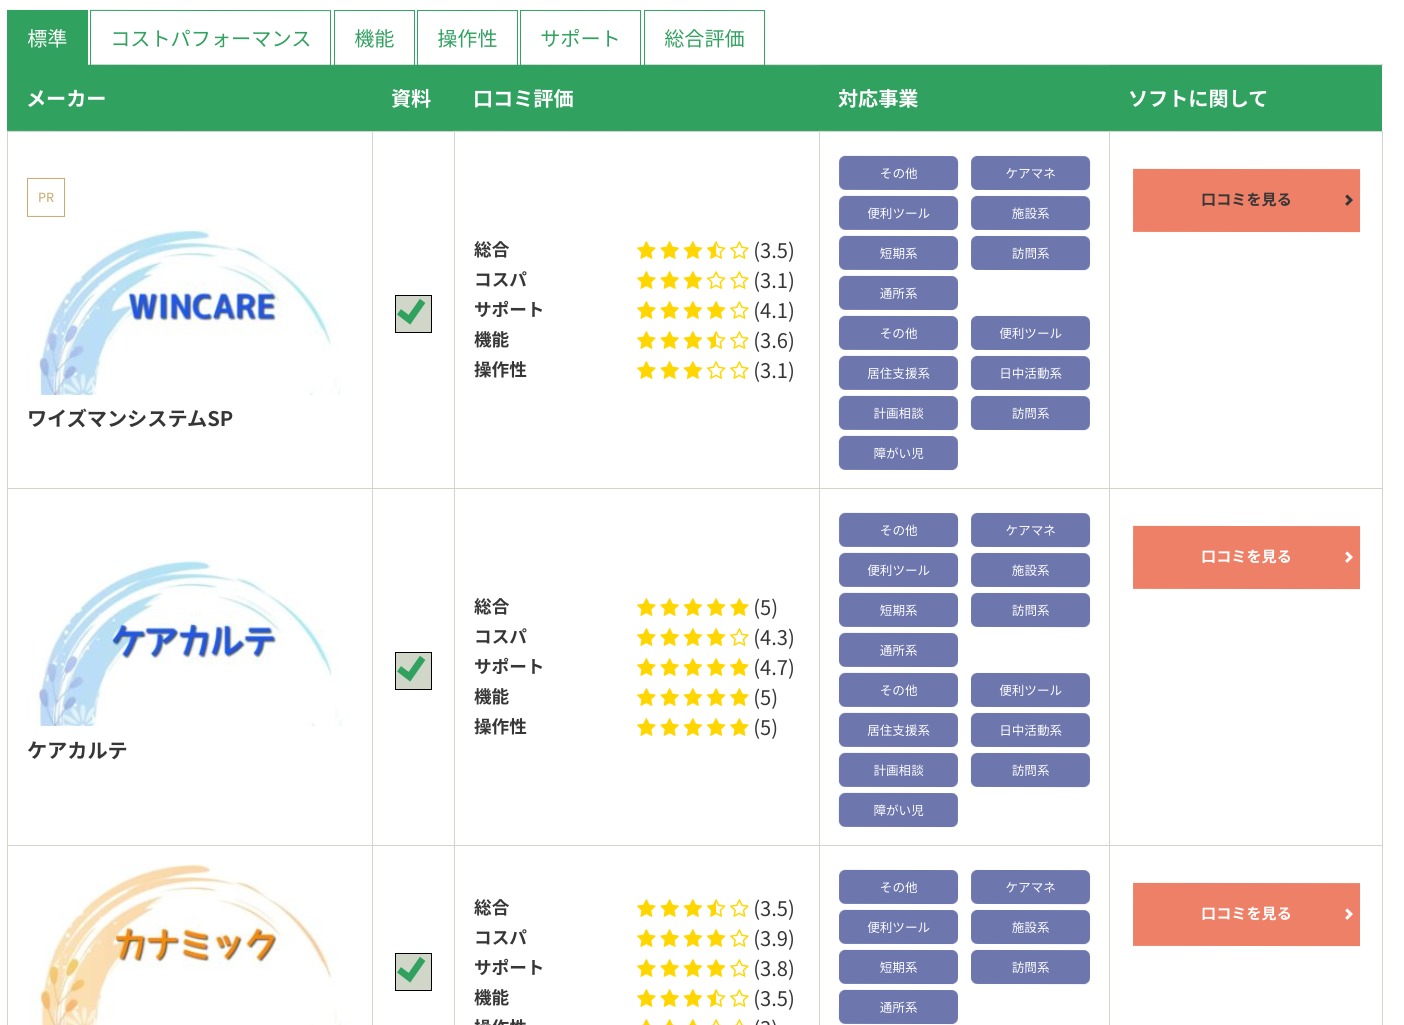The width and height of the screenshot is (1404, 1025).
Task: Switch to the コストパフォーマンス tab
Action: [x=210, y=38]
